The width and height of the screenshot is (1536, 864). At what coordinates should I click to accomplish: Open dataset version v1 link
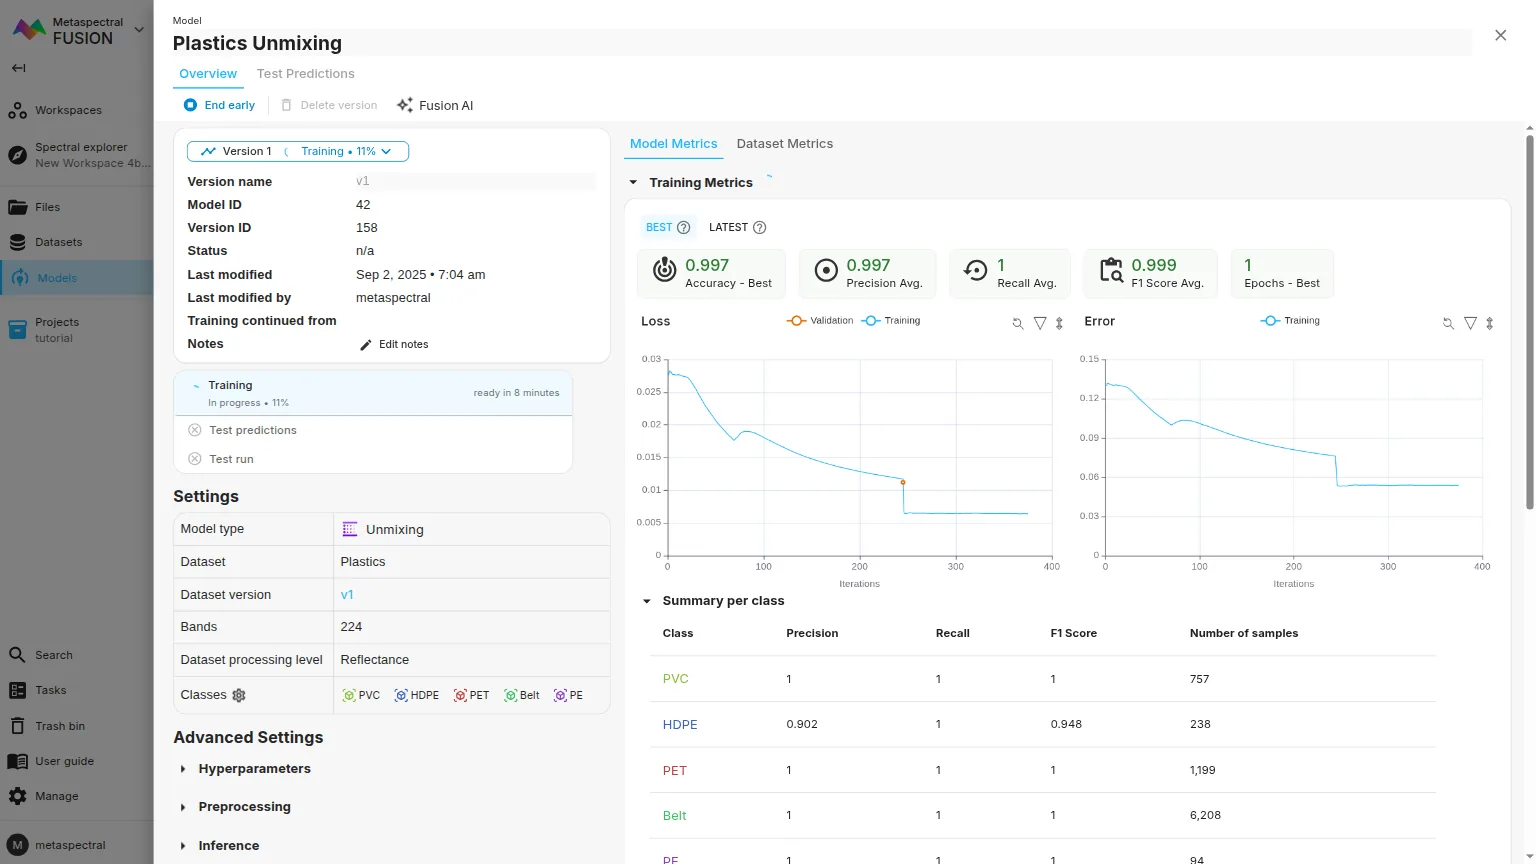[x=347, y=594]
